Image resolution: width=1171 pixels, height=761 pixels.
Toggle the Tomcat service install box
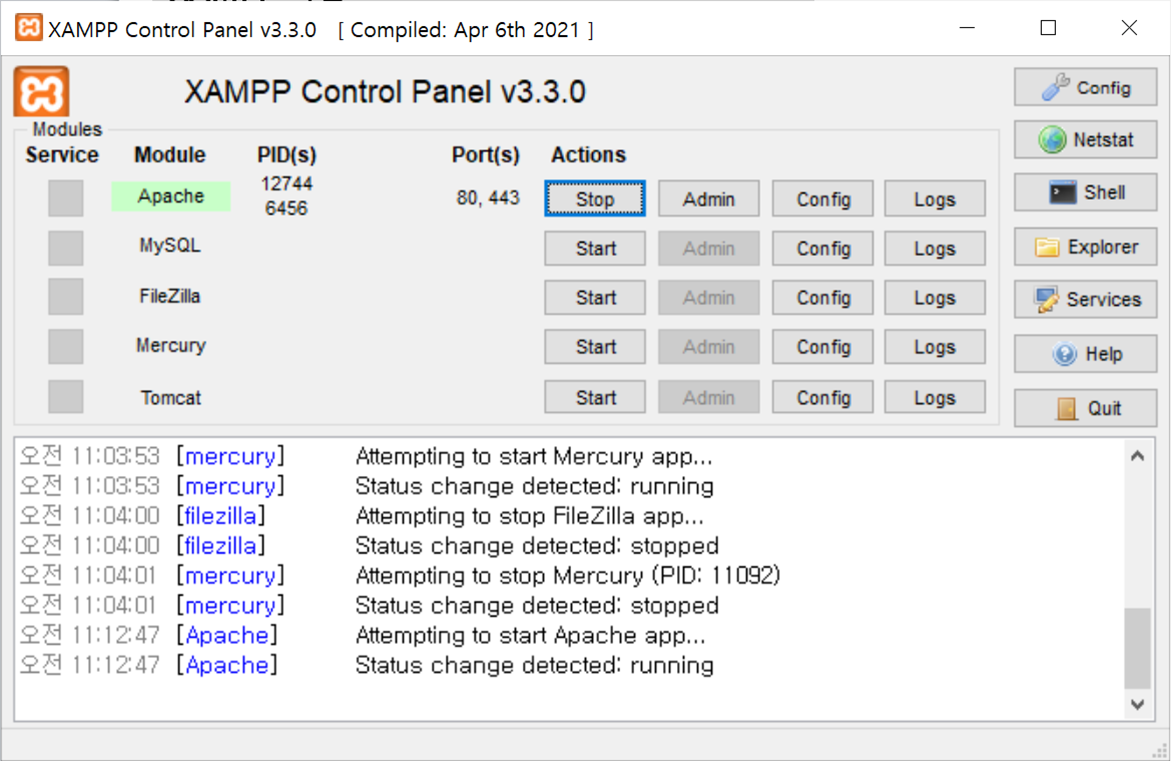[x=66, y=397]
